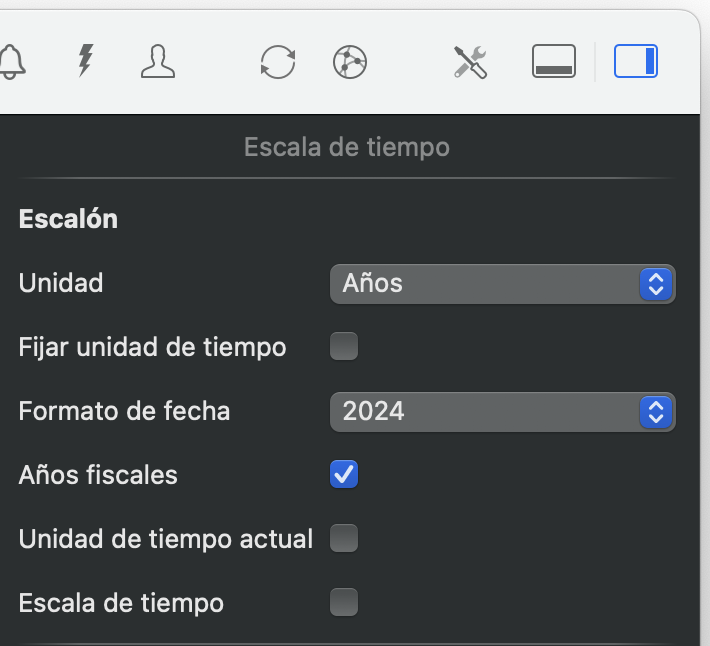The image size is (710, 646).
Task: Click the circular sync arrows icon
Action: pyautogui.click(x=277, y=62)
